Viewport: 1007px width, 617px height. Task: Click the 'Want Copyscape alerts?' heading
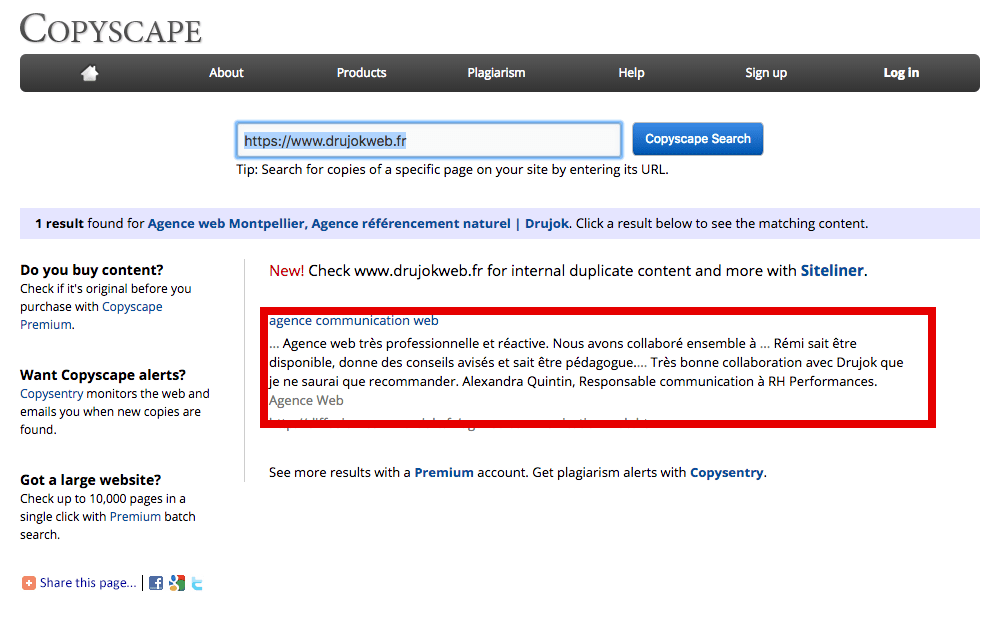(103, 375)
